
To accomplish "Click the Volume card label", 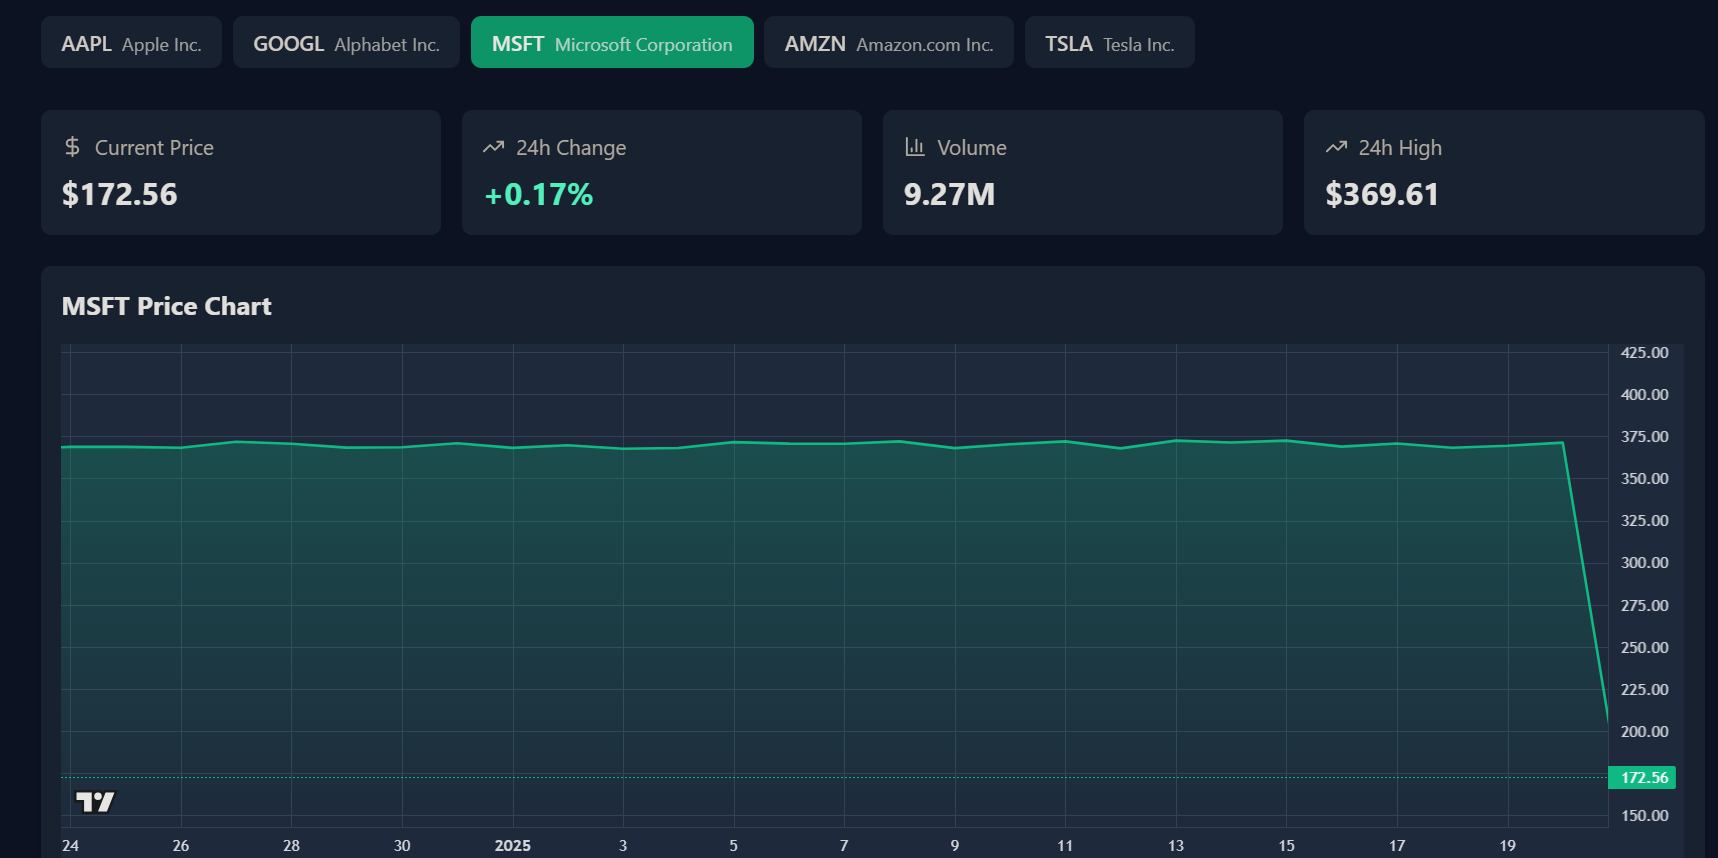I will [x=972, y=148].
